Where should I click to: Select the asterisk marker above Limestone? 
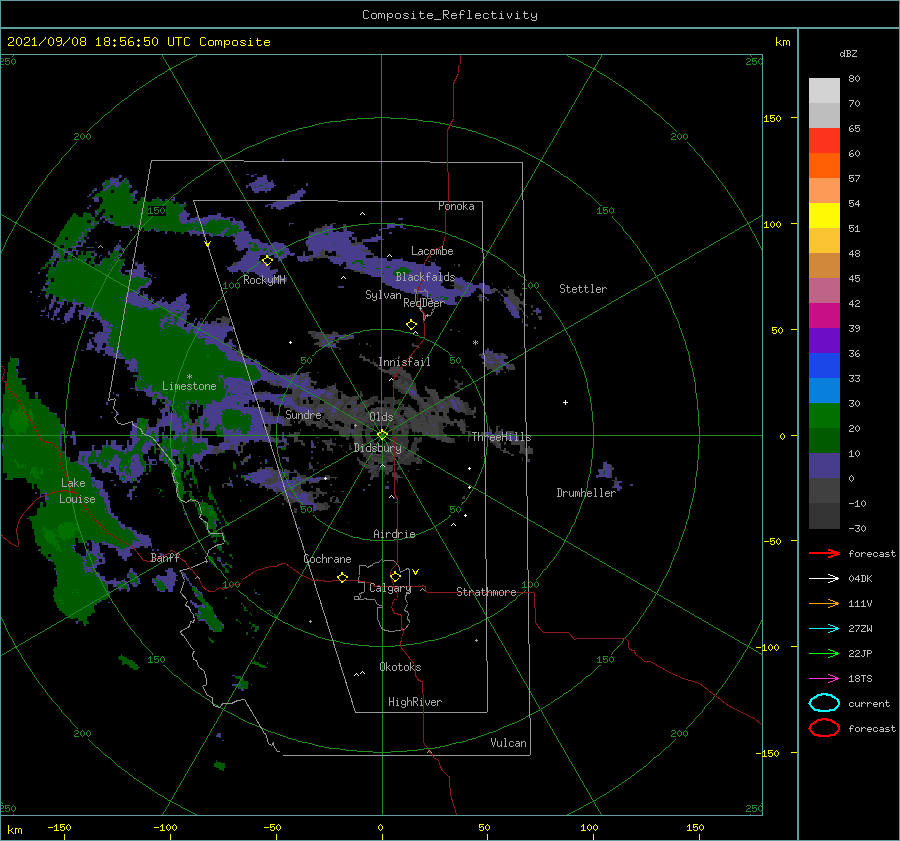point(189,377)
